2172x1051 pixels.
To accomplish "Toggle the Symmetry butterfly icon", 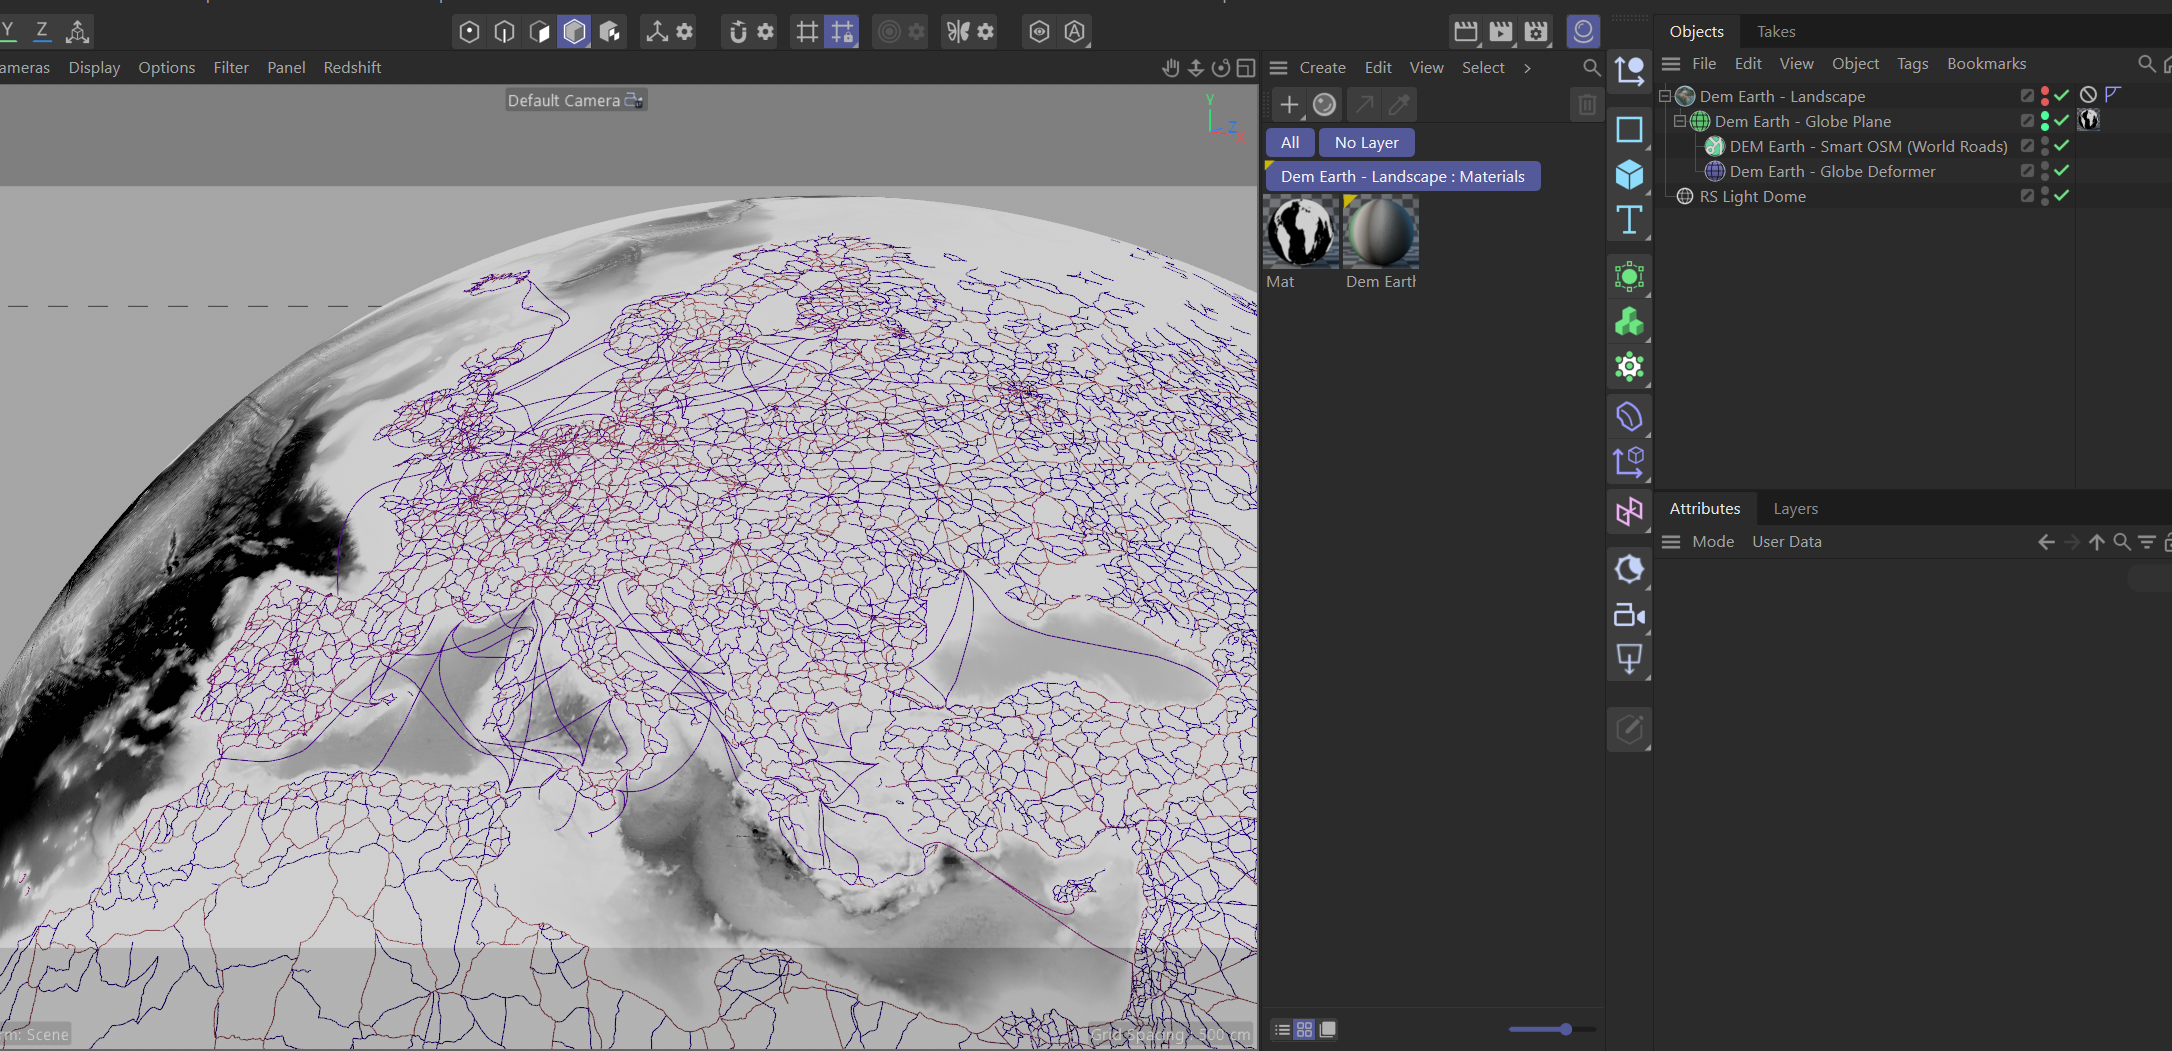I will pos(958,32).
